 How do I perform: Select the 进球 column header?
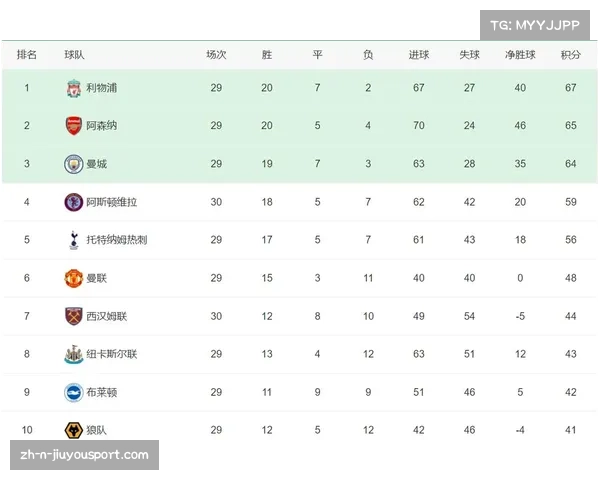pos(419,55)
